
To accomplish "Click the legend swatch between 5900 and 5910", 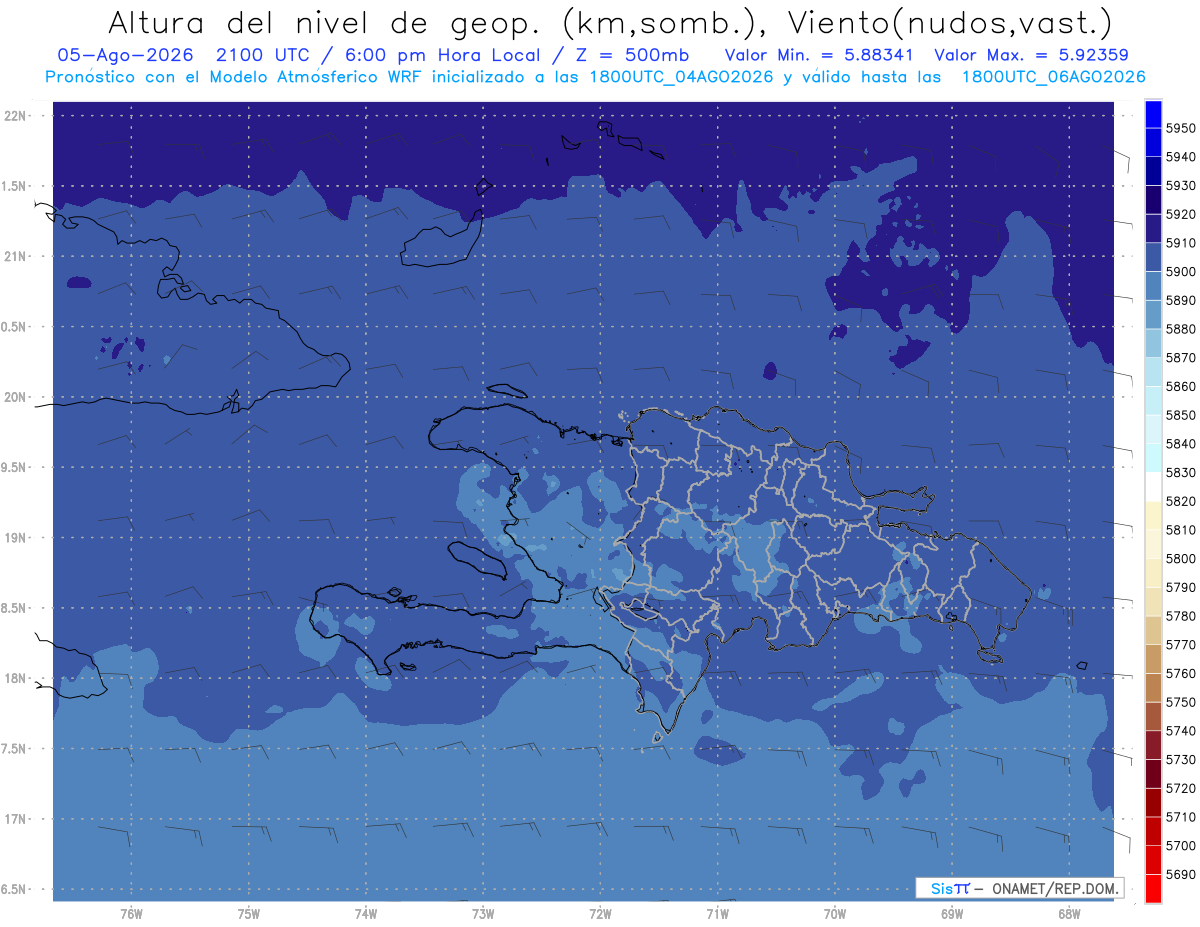I will click(1153, 257).
